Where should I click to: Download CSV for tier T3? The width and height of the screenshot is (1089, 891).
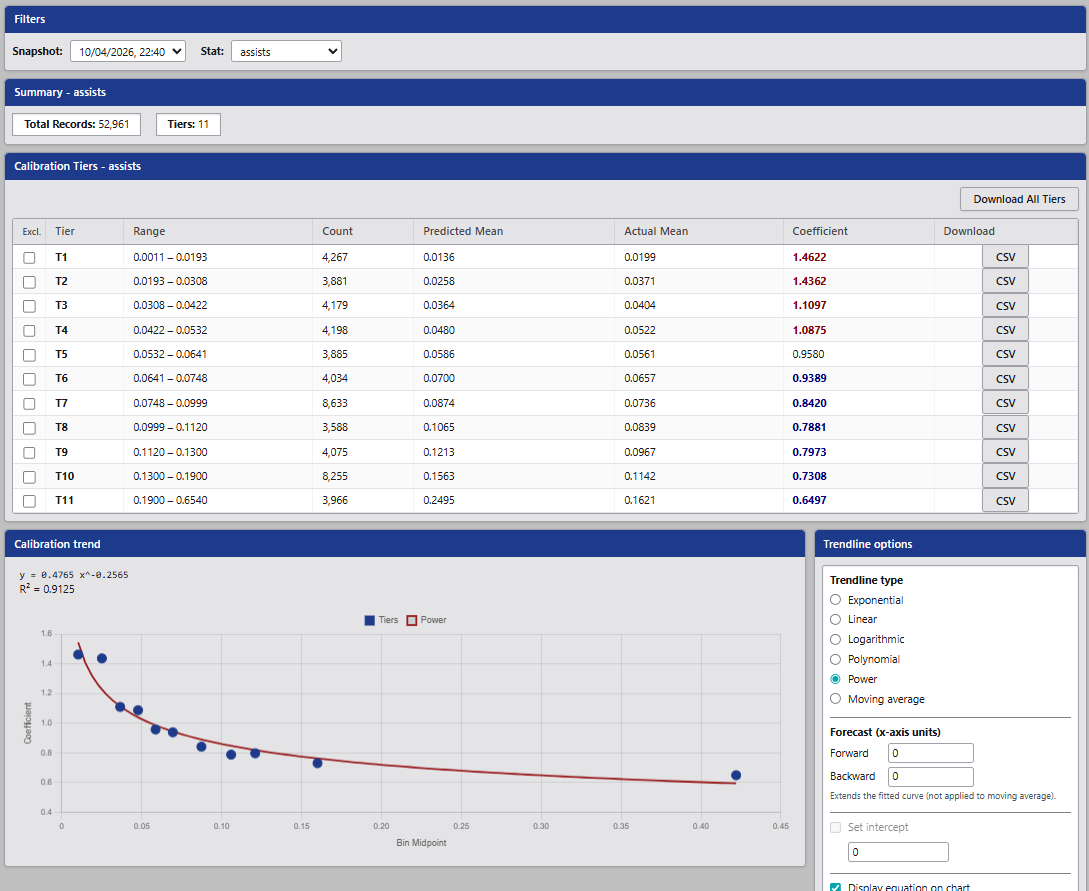tap(1005, 306)
